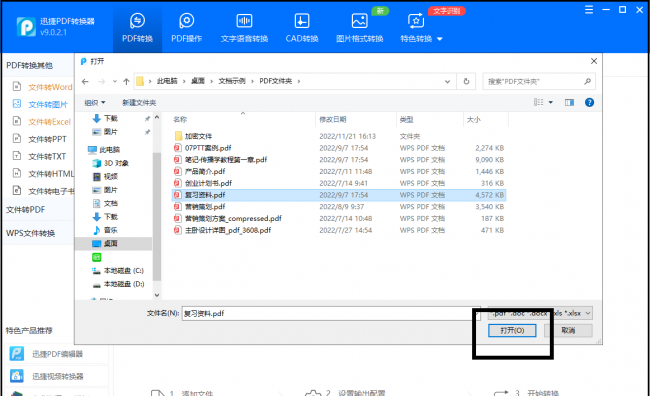Viewport: 650px width, 396px height.
Task: Click the search PDF文件夹 field
Action: coord(539,81)
